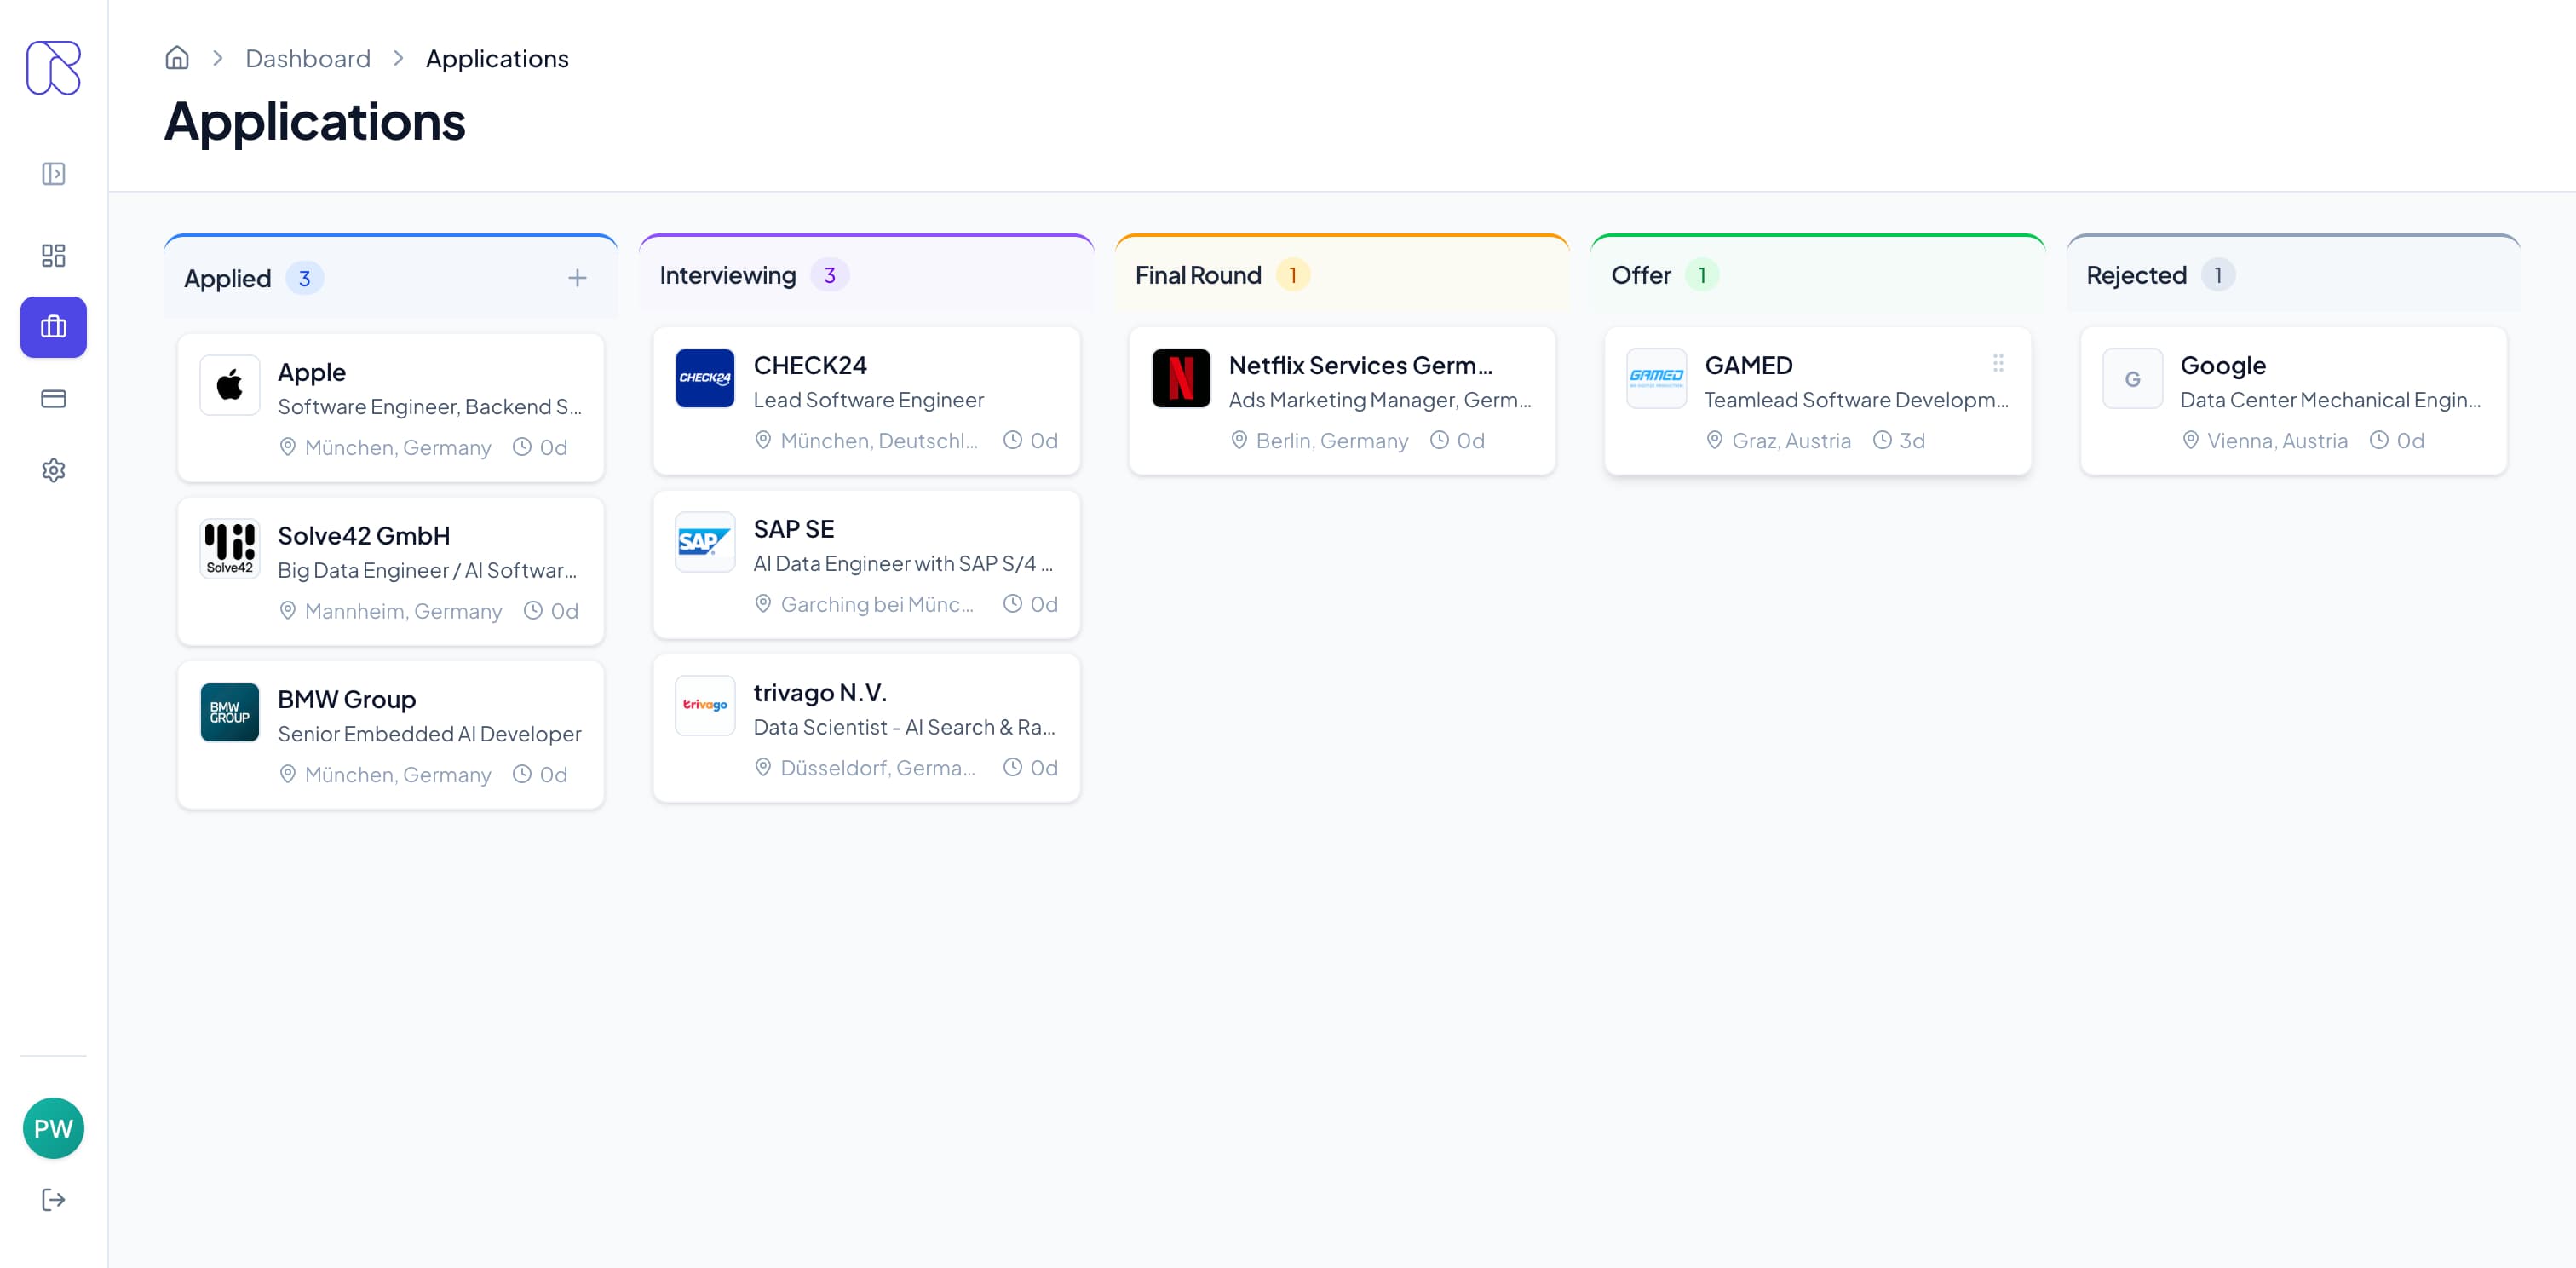Click 'Senior Embedded AI Developer' text
This screenshot has height=1268, width=2576.
click(x=430, y=734)
